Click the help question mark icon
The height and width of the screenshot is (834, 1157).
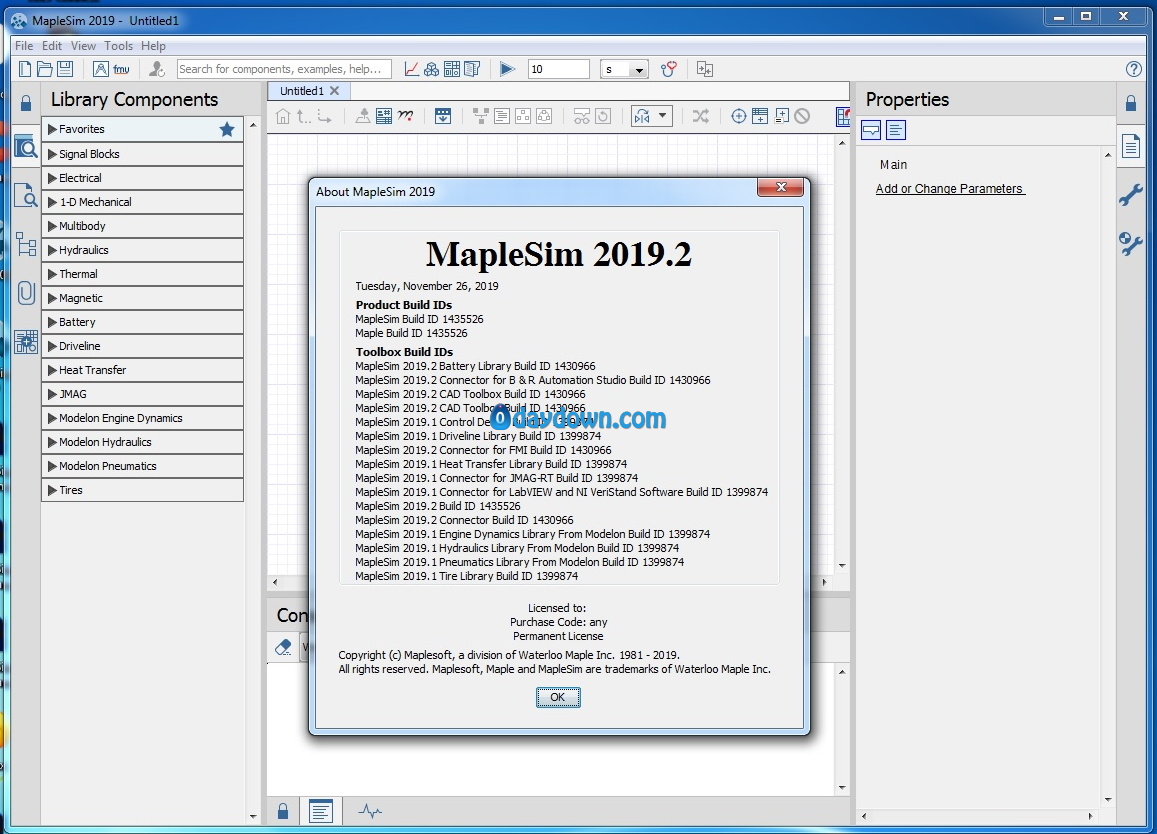pyautogui.click(x=1133, y=69)
